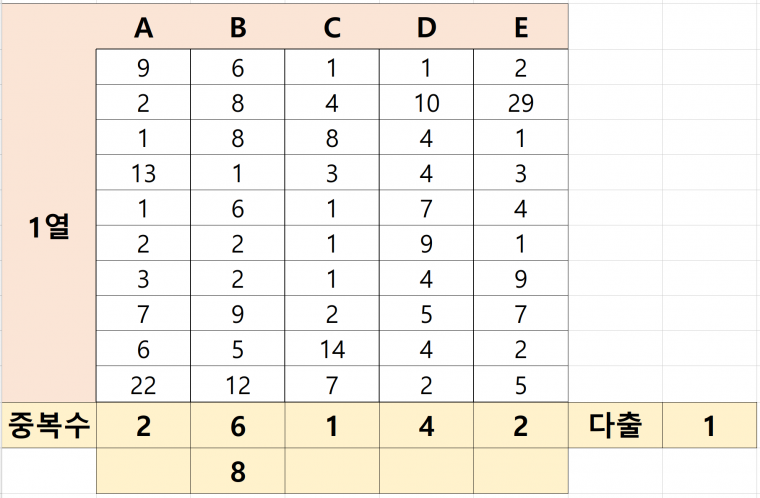Click the cell containing 14 in column C
This screenshot has height=498, width=760.
[x=332, y=349]
